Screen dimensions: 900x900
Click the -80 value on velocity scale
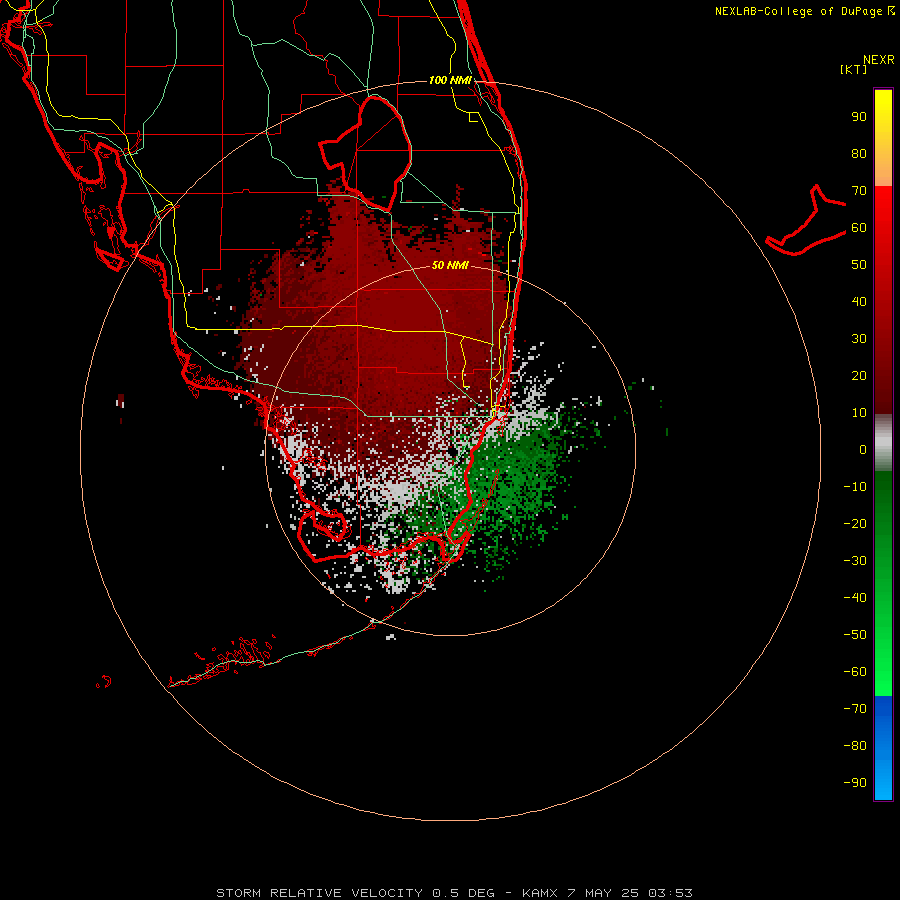[855, 746]
